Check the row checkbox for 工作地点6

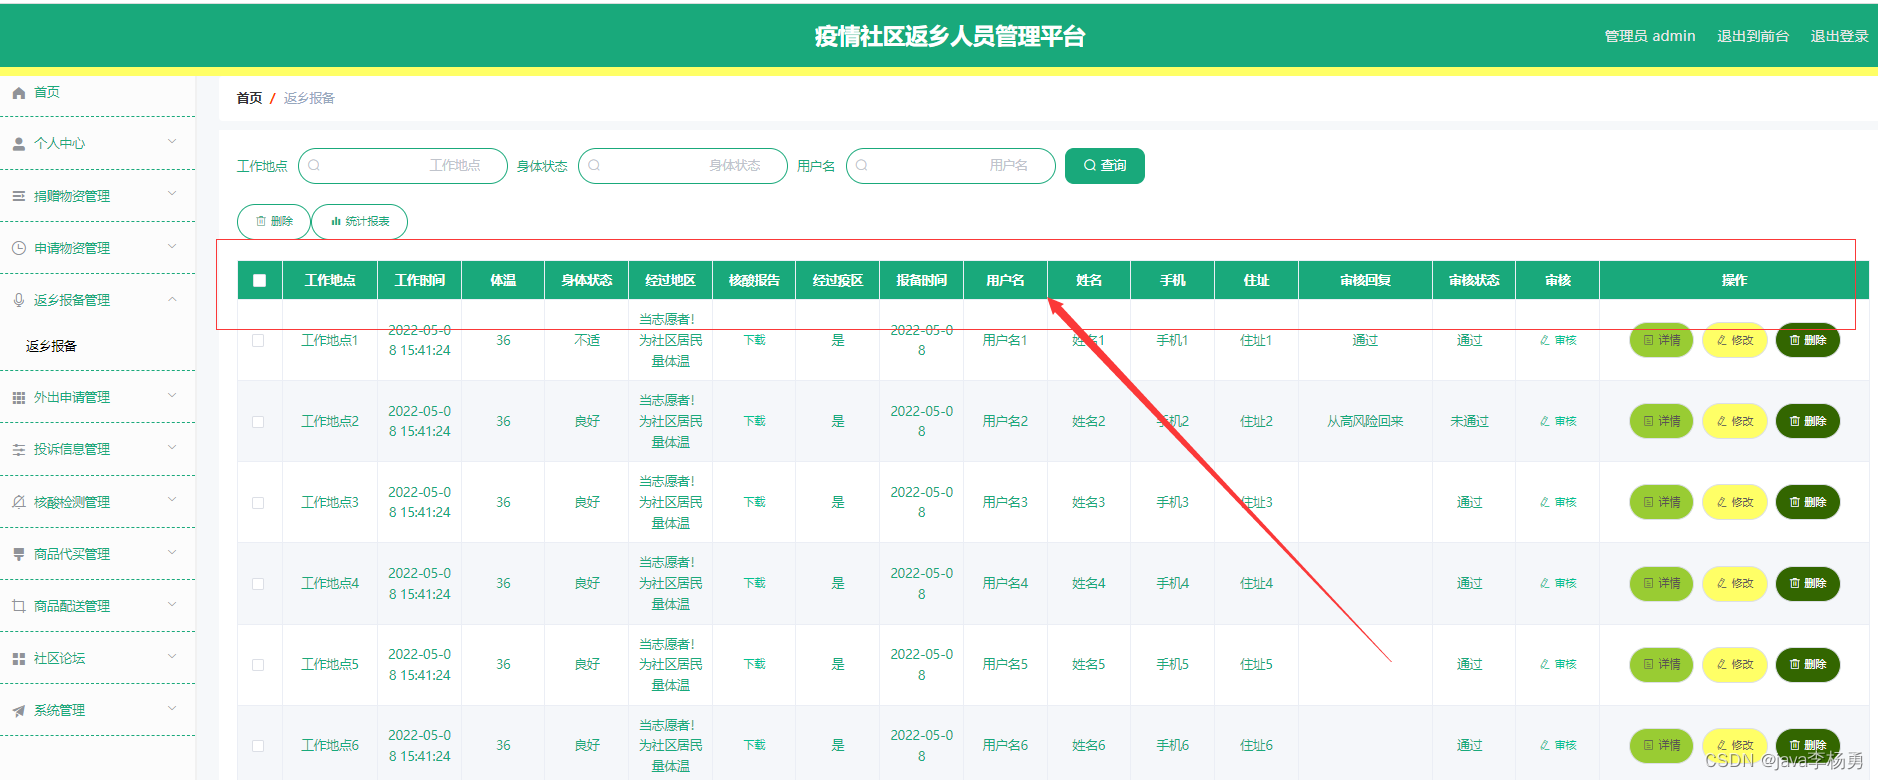point(258,746)
